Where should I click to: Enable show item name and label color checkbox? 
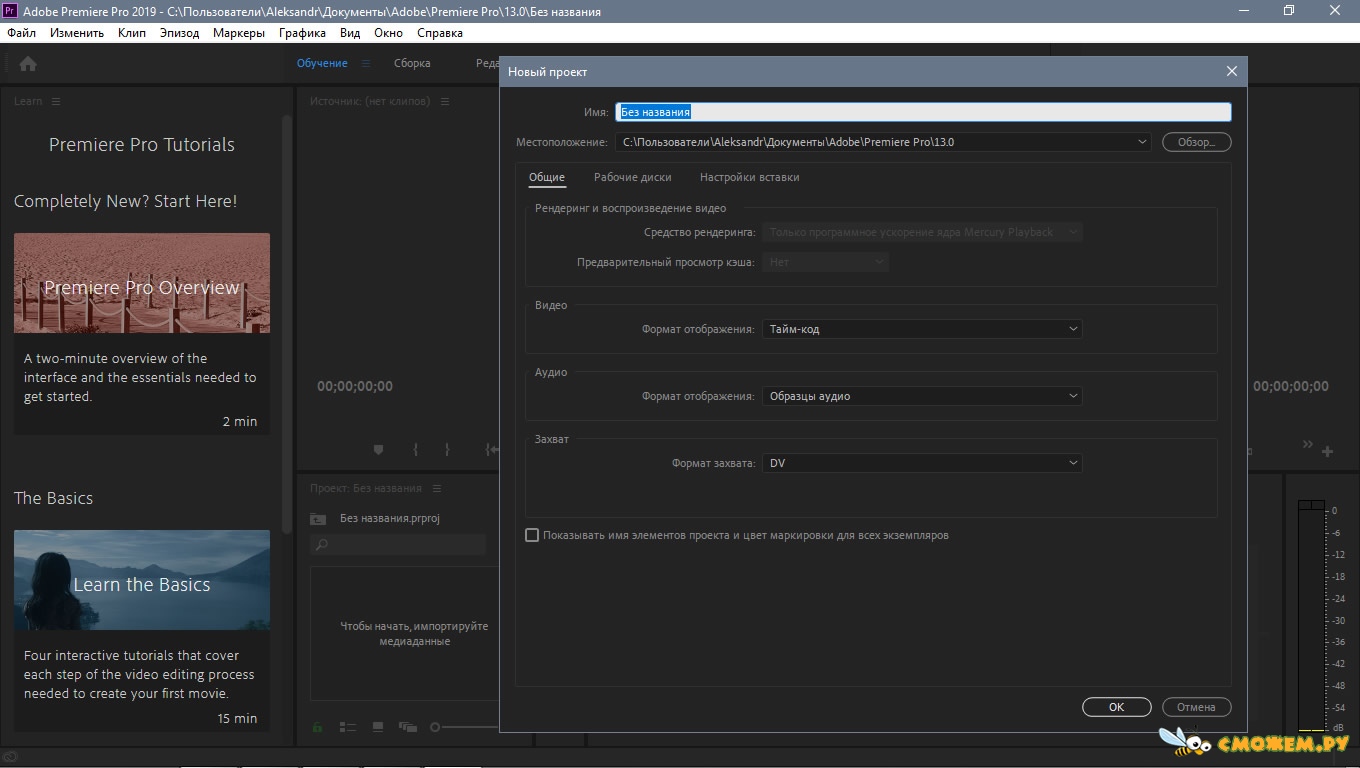tap(532, 535)
